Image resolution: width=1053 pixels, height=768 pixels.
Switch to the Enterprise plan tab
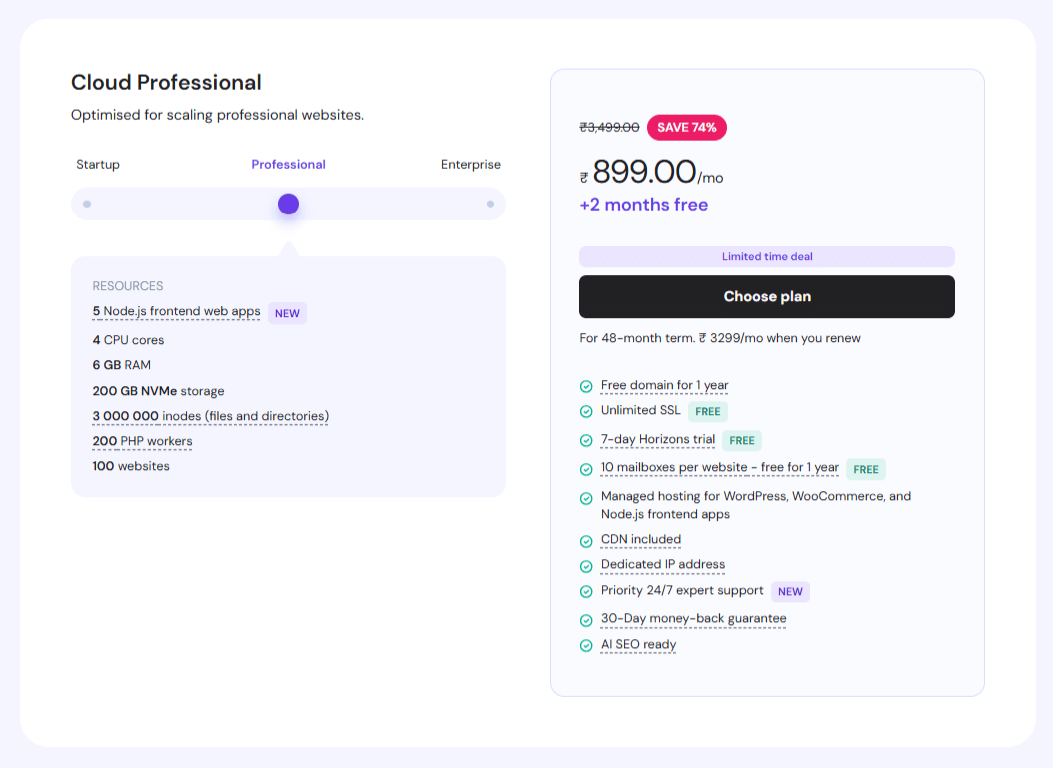(470, 164)
